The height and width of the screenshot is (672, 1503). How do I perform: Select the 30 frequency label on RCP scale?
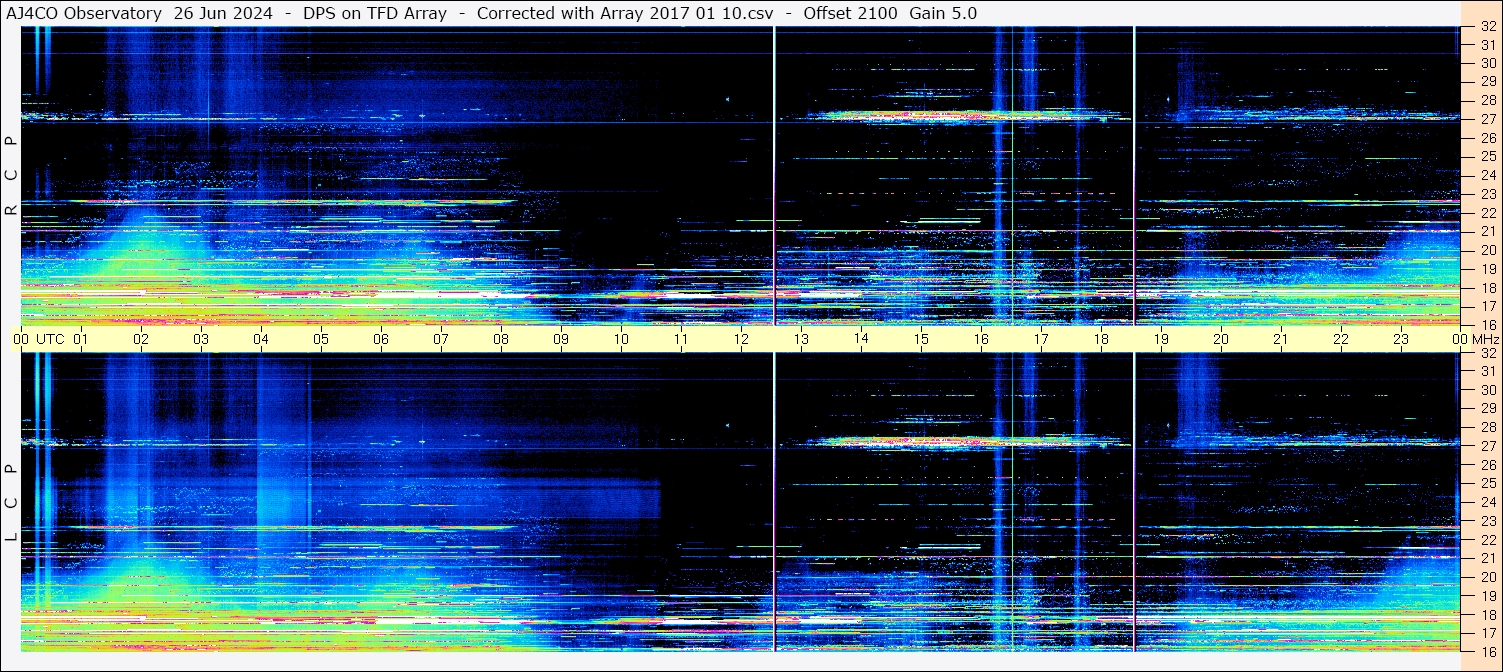[x=1488, y=64]
